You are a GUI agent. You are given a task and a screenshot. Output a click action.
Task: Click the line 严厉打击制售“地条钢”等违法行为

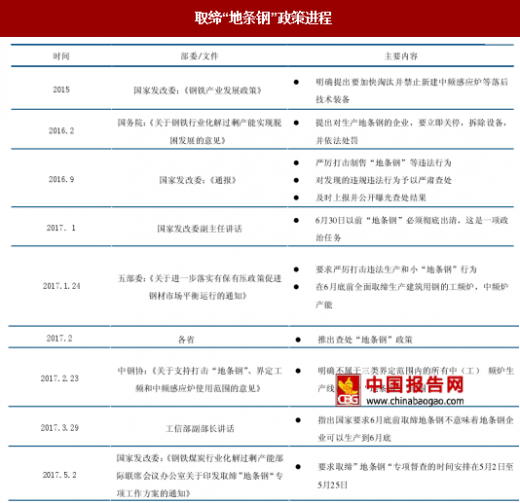click(383, 163)
